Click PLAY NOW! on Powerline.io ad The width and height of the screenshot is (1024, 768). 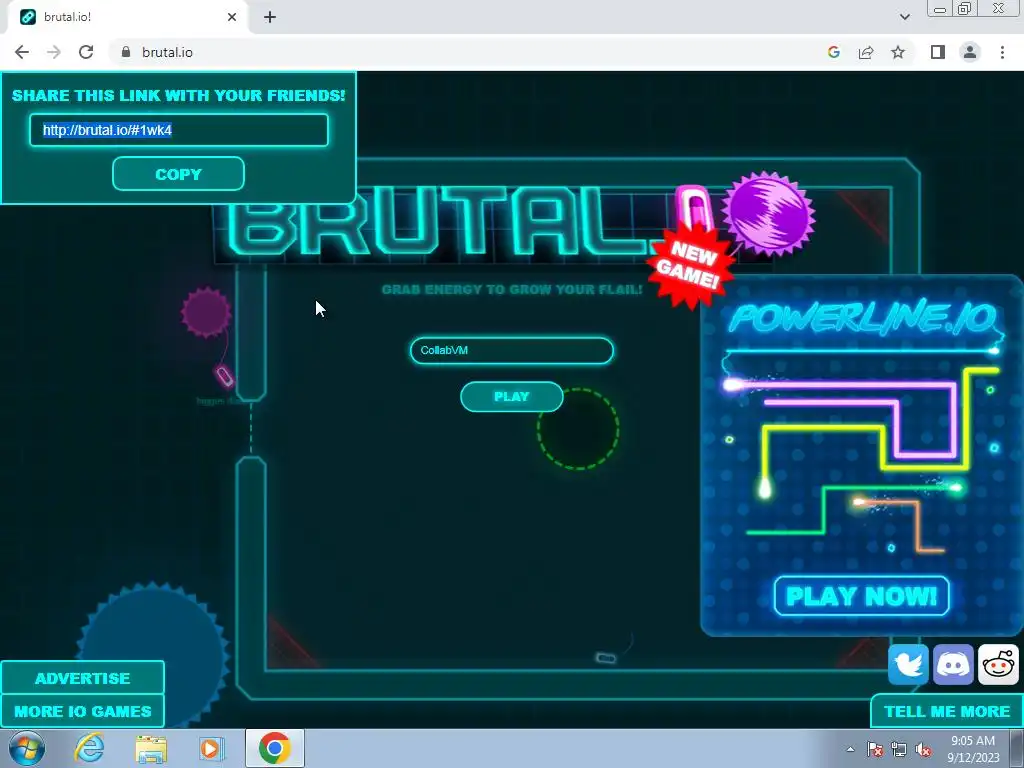pos(861,596)
